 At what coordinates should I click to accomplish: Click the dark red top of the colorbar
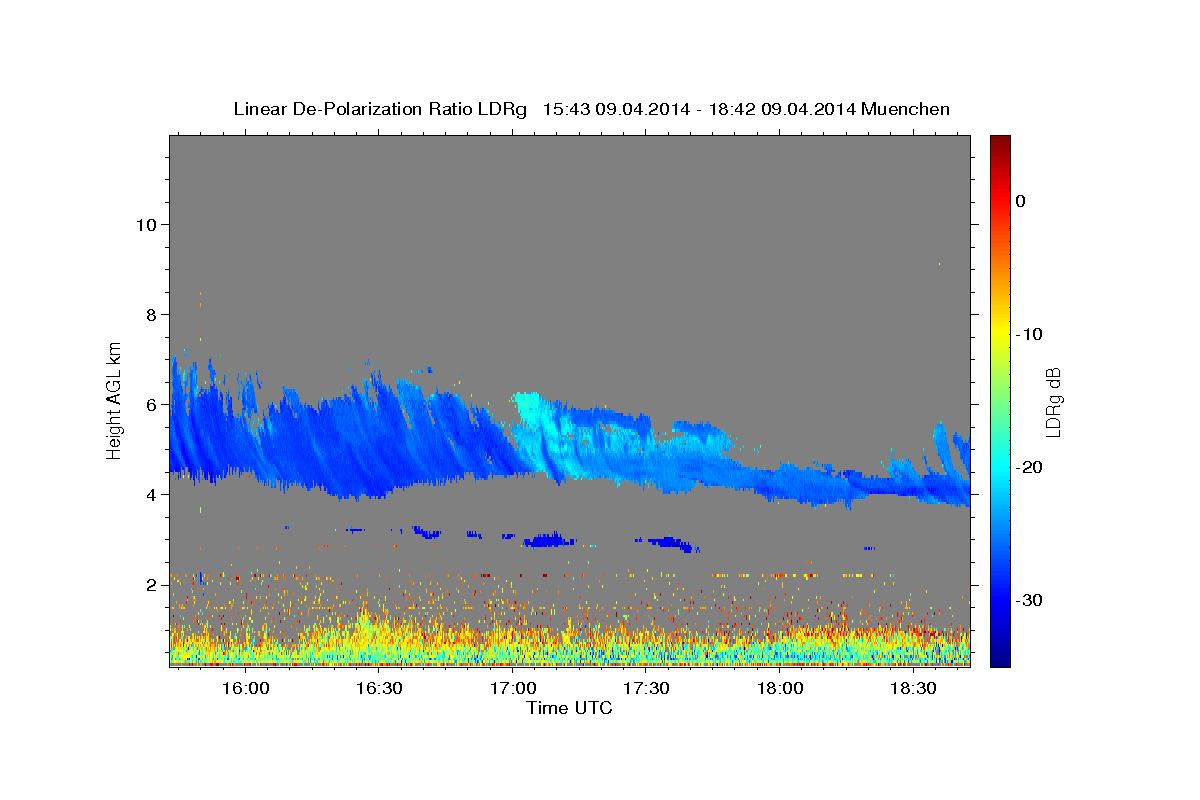1000,145
